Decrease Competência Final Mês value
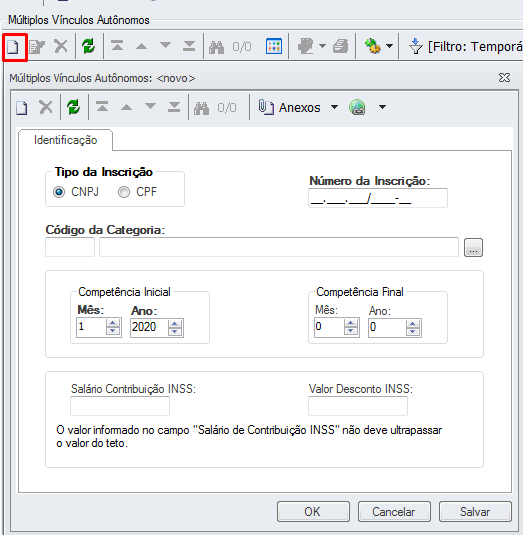This screenshot has width=523, height=535. [351, 331]
